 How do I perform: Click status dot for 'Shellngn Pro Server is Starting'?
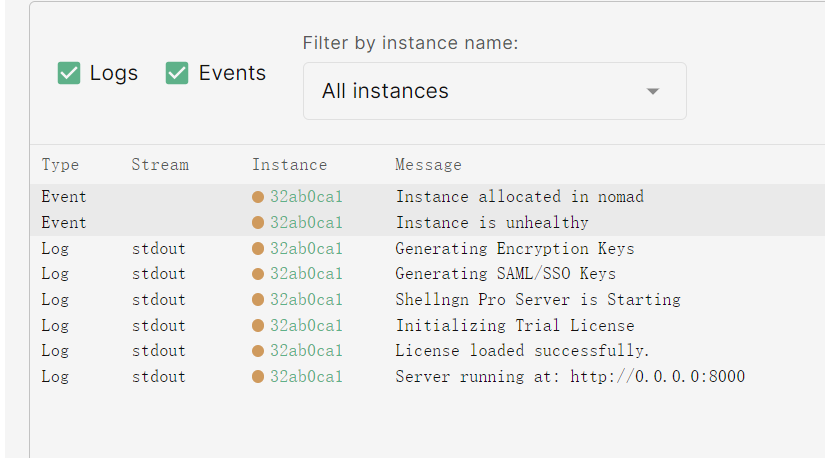pos(258,300)
